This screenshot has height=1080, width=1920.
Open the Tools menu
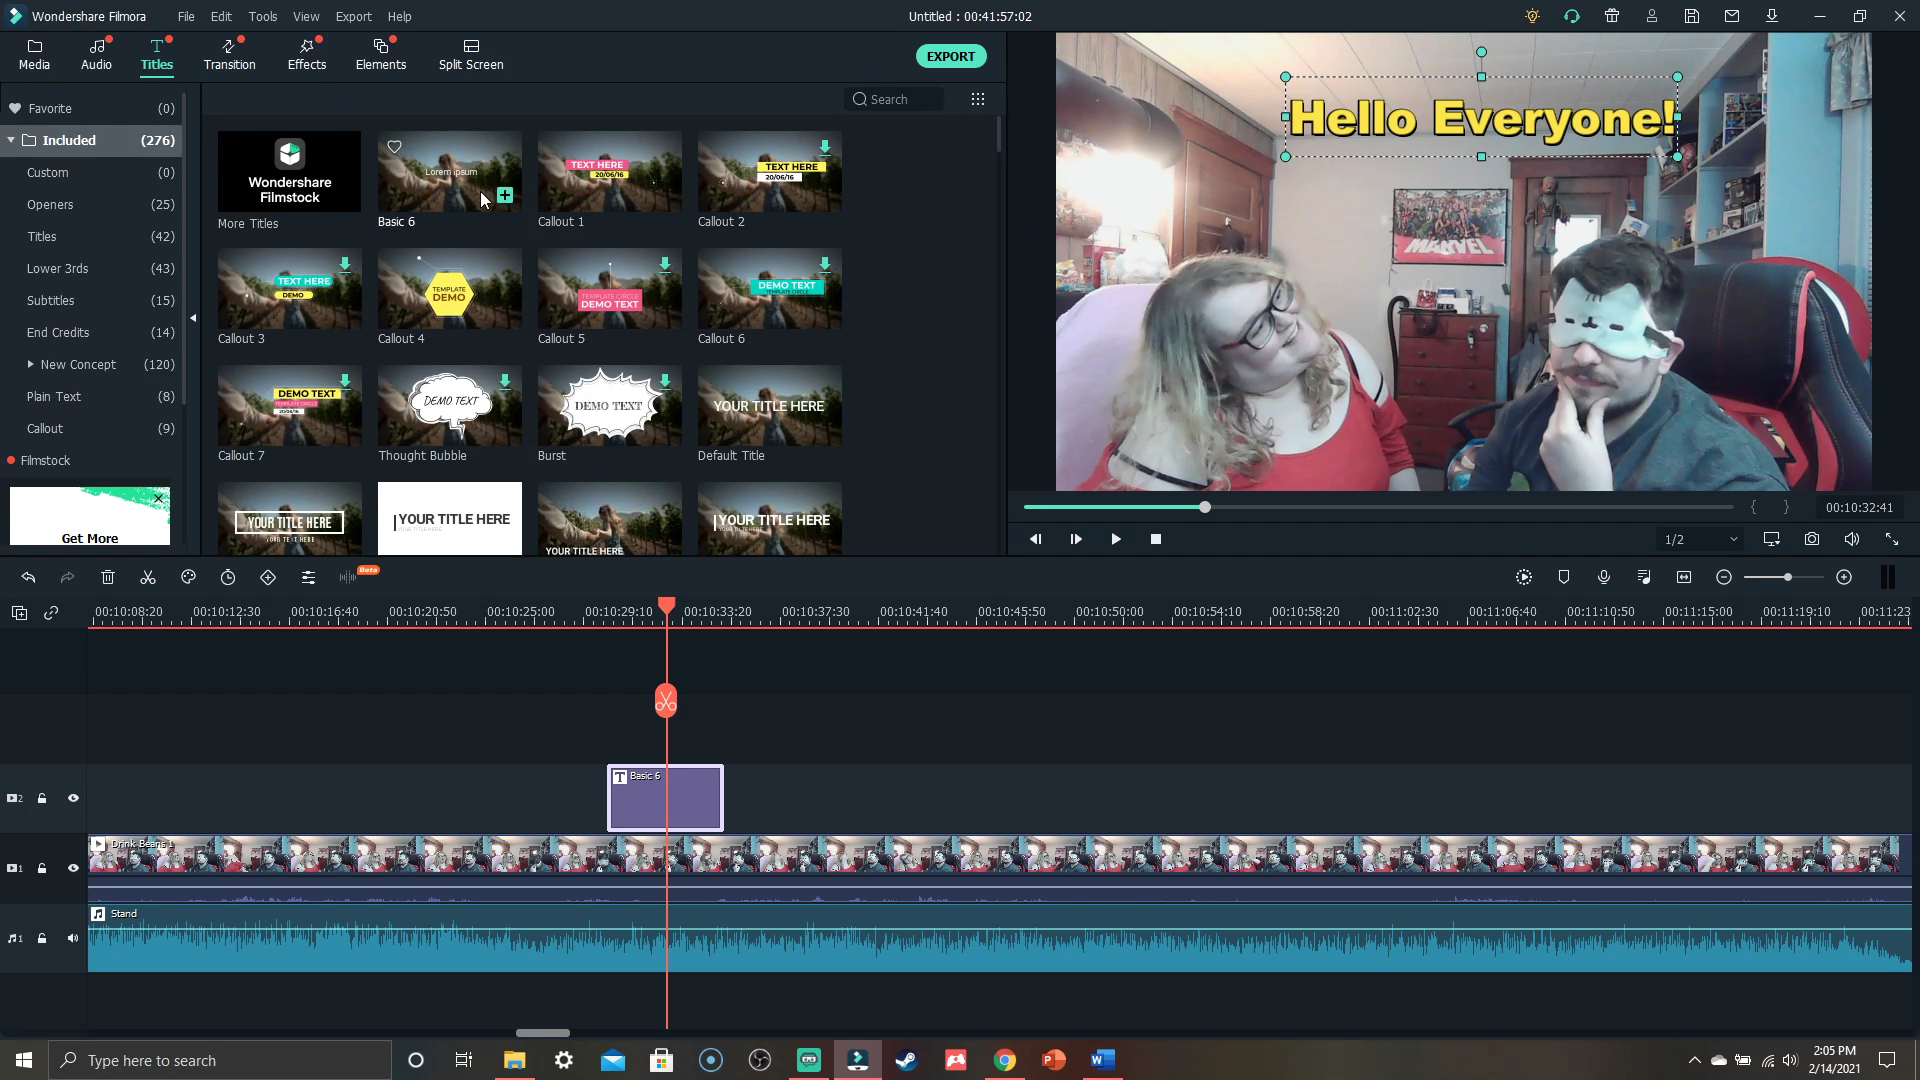(263, 16)
